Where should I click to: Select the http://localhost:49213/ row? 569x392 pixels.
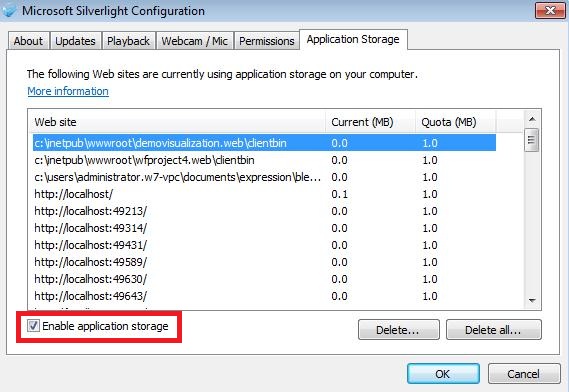tap(264, 211)
